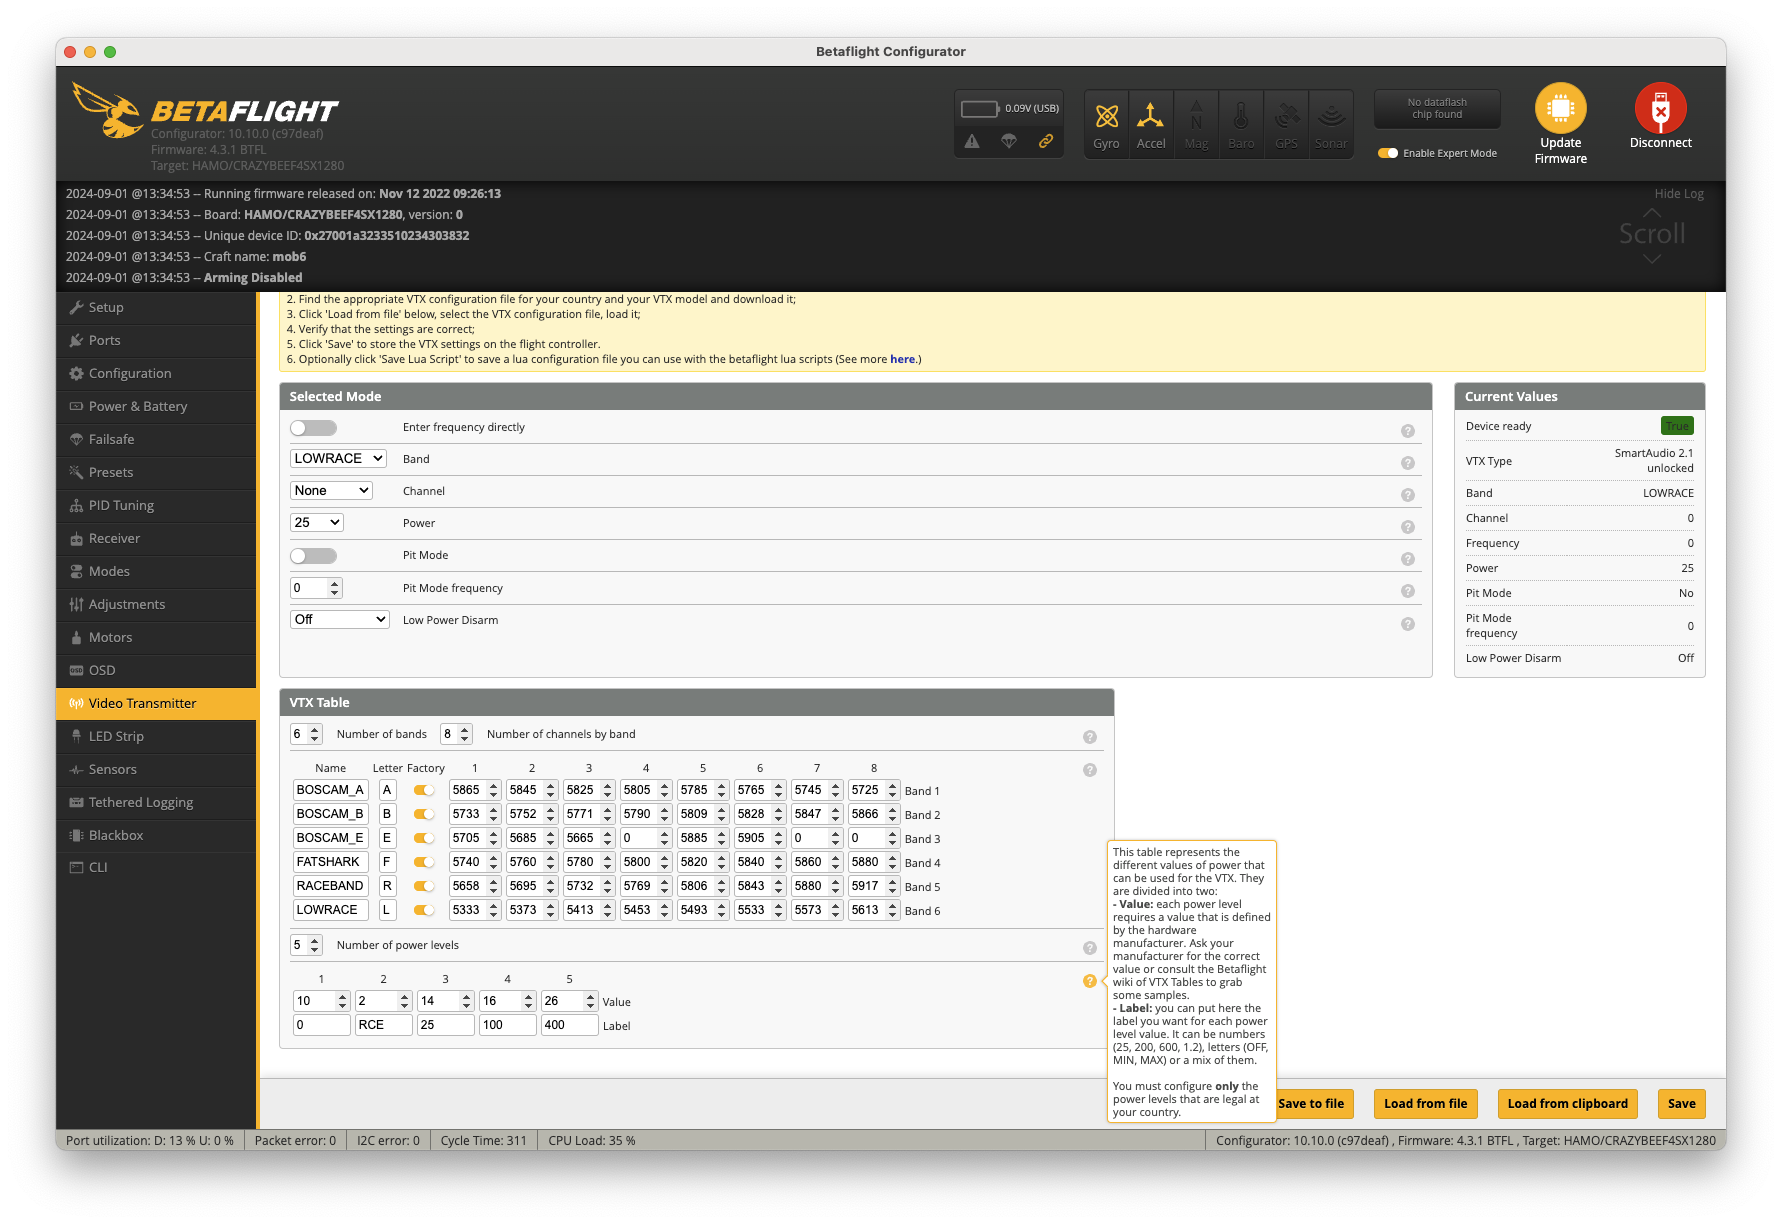Open help icon for Channel setting
The image size is (1782, 1224).
point(1408,495)
